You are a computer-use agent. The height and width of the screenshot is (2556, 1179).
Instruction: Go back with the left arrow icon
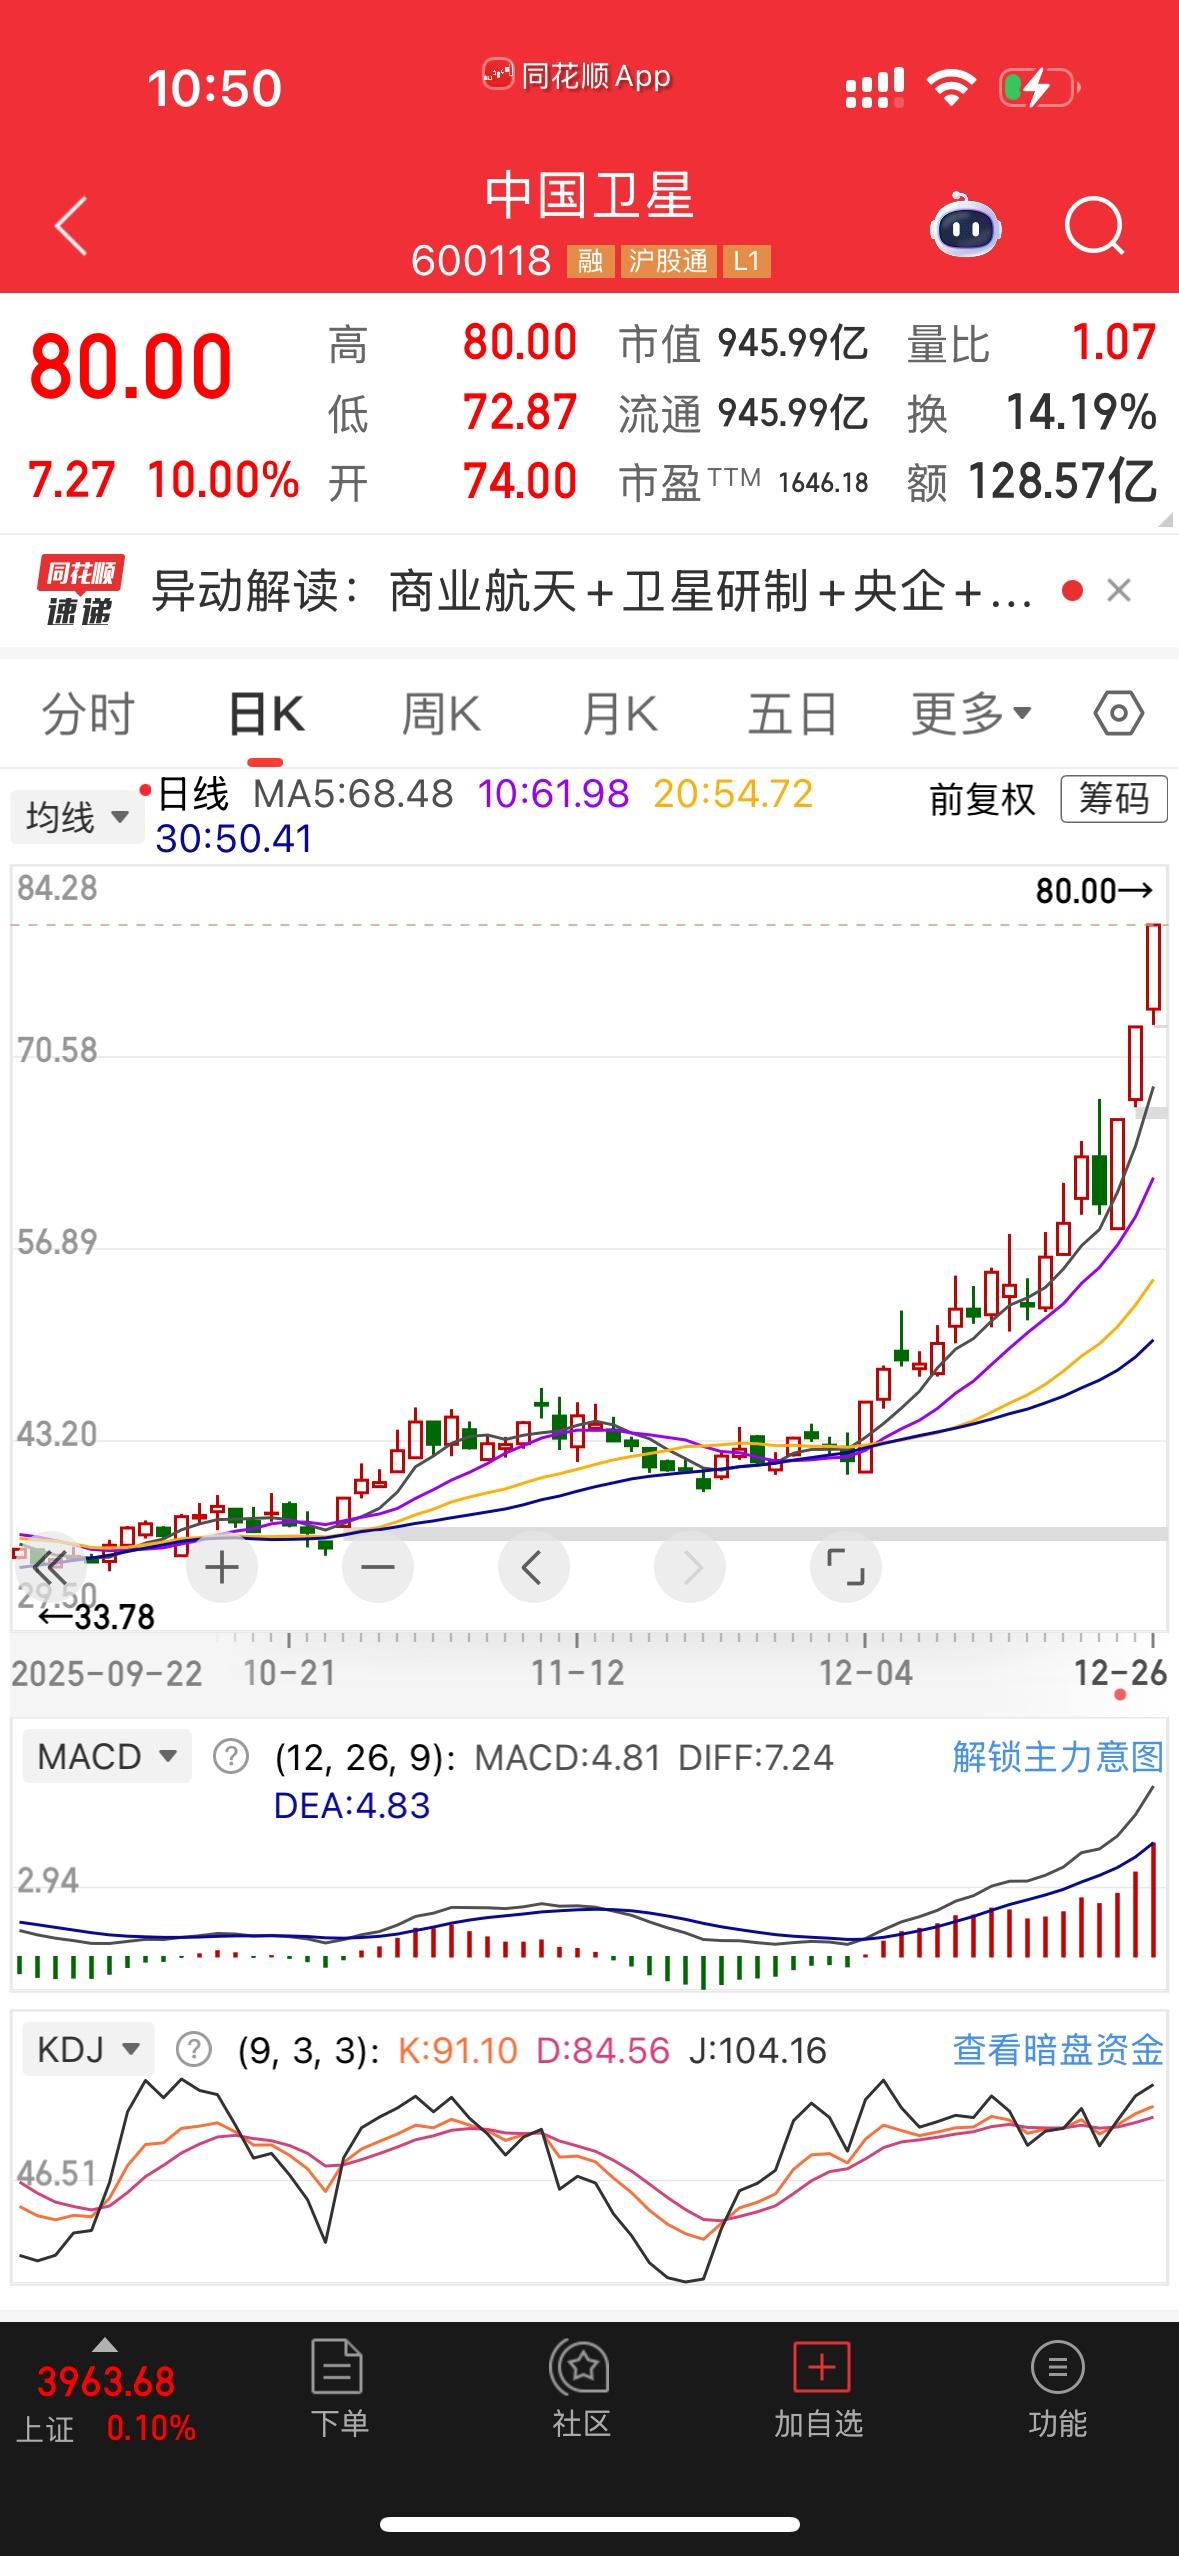[71, 226]
